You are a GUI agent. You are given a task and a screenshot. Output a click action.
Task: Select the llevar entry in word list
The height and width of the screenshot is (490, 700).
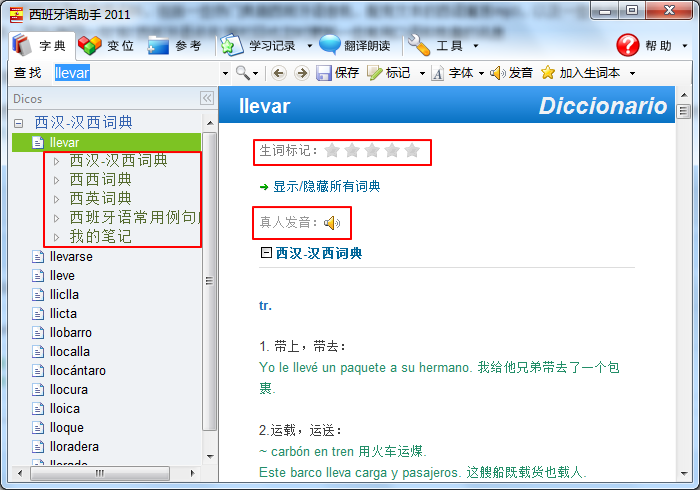(106, 142)
